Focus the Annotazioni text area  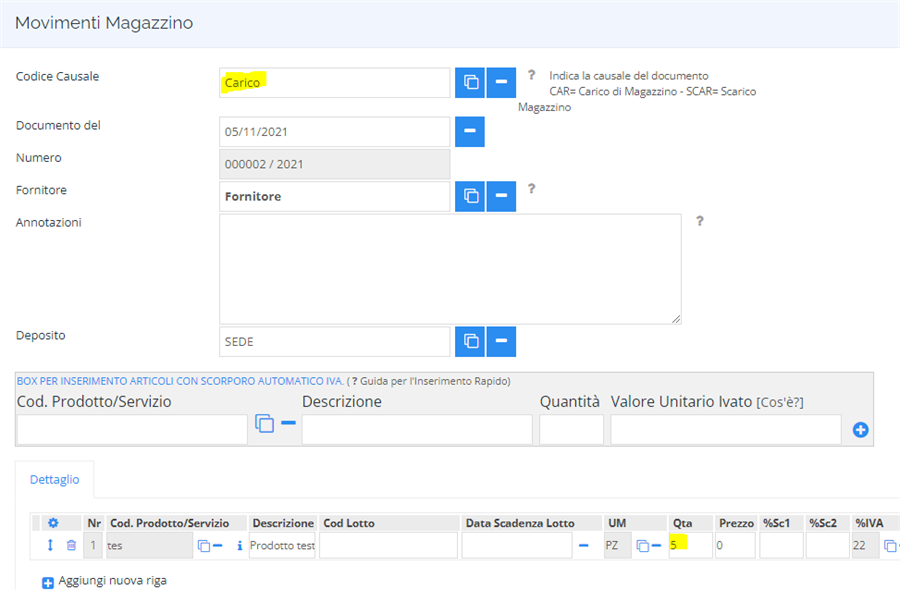point(451,269)
